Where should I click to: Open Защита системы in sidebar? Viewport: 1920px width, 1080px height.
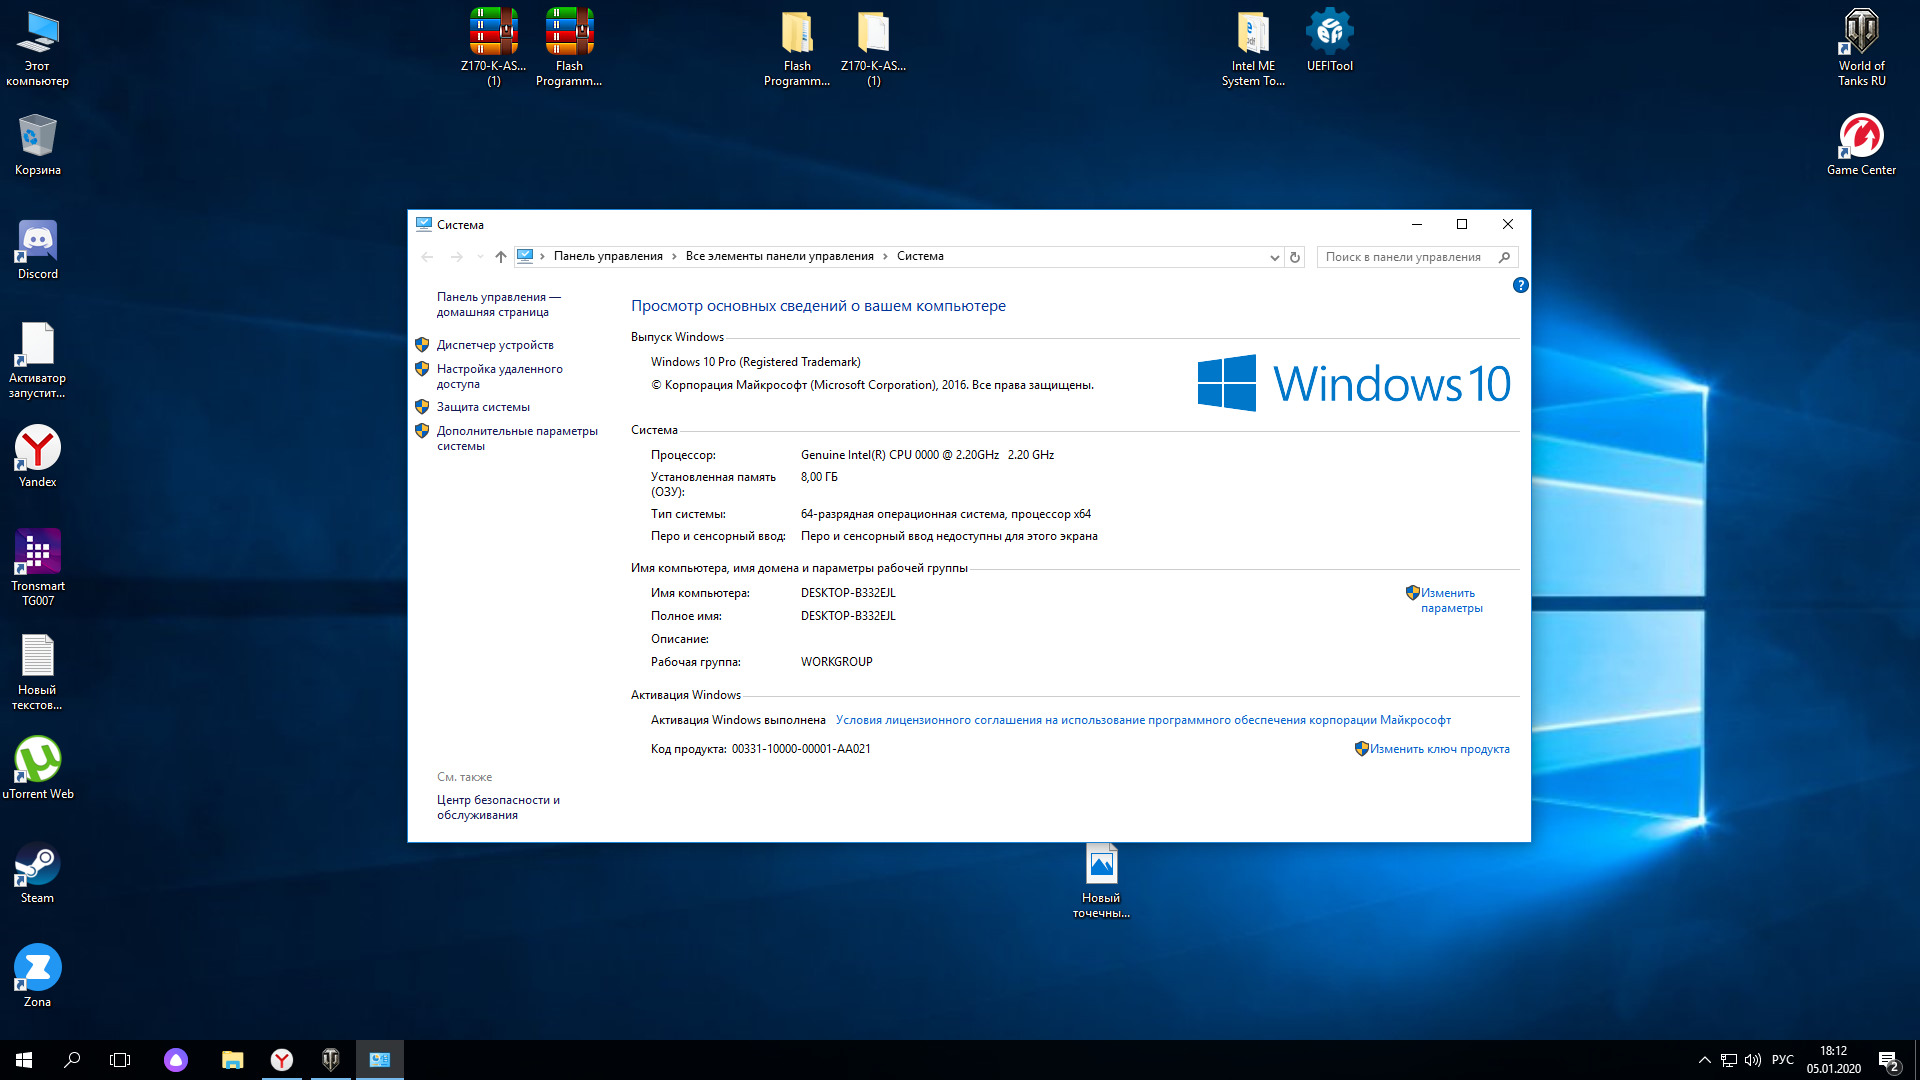[x=483, y=407]
